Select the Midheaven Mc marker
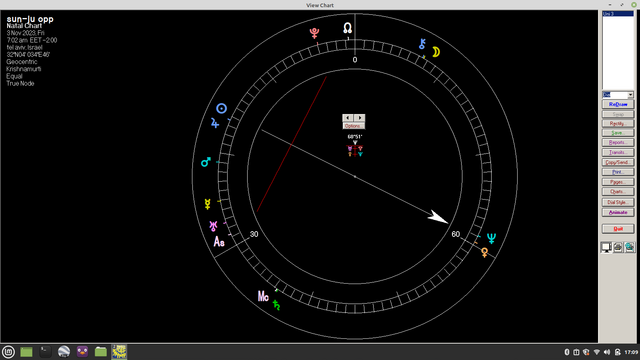Viewport: 640px width, 360px height. click(263, 296)
